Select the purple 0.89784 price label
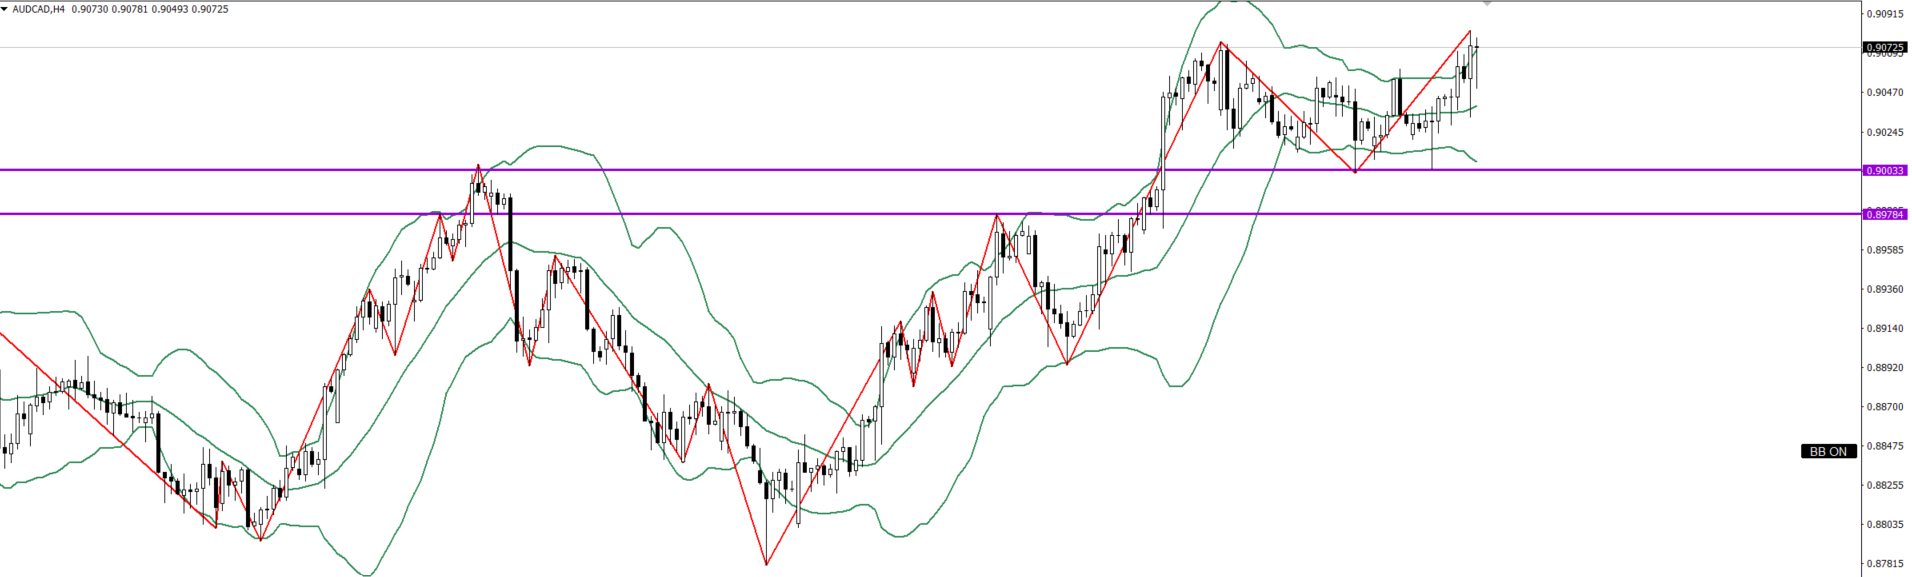The width and height of the screenshot is (1912, 577). click(1884, 214)
